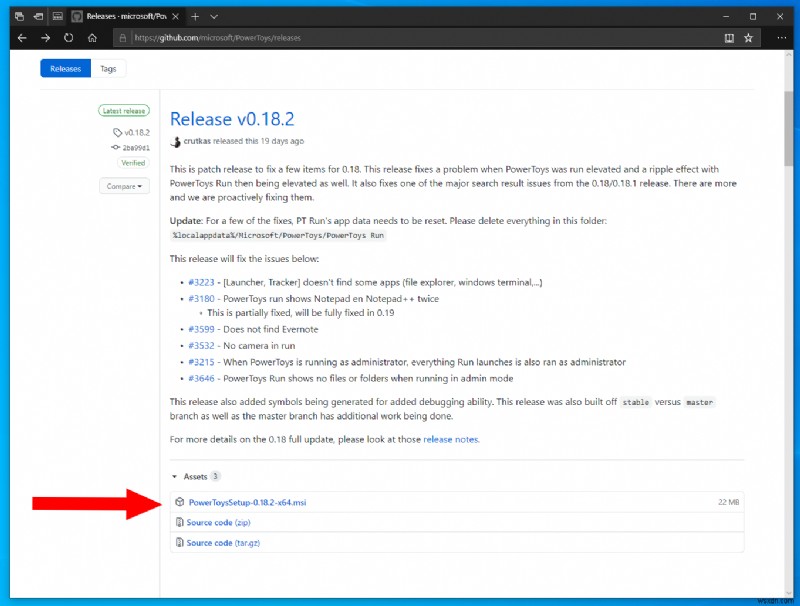This screenshot has width=800, height=606.
Task: Click the Verified signature badge
Action: [133, 163]
